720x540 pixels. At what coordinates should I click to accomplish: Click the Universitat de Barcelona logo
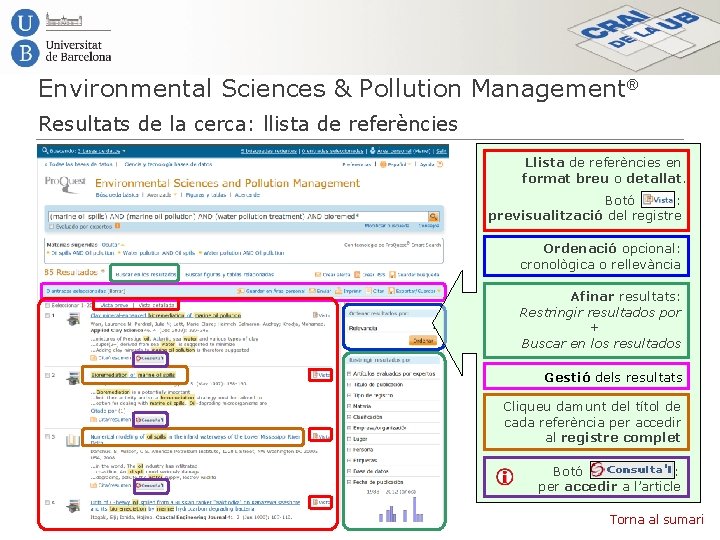click(x=61, y=38)
